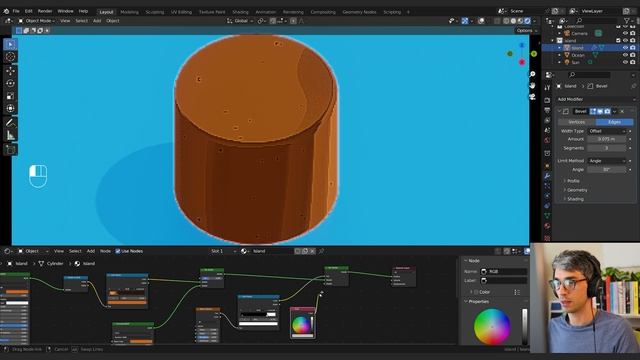Open the Output properties tab icon
This screenshot has width=640, height=360.
point(547,110)
